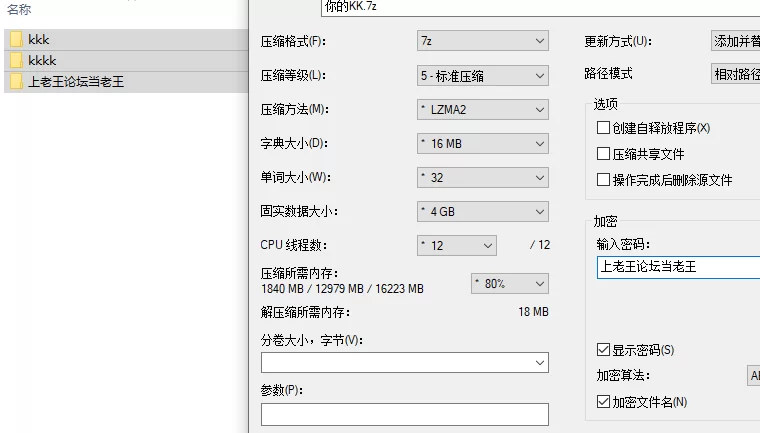This screenshot has width=760, height=433.
Task: Click the kkkk folder icon
Action: (x=16, y=60)
